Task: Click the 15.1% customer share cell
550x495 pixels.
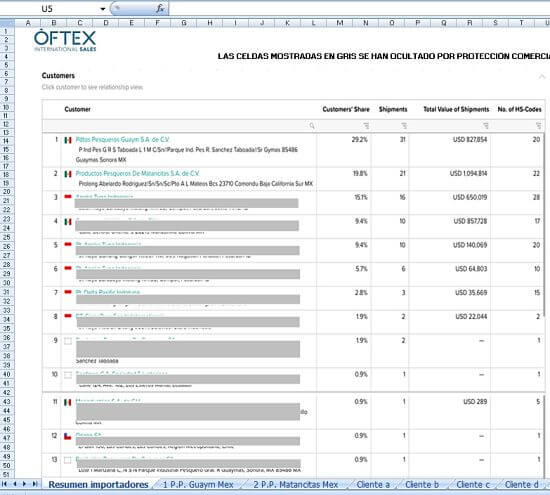Action: tap(361, 197)
